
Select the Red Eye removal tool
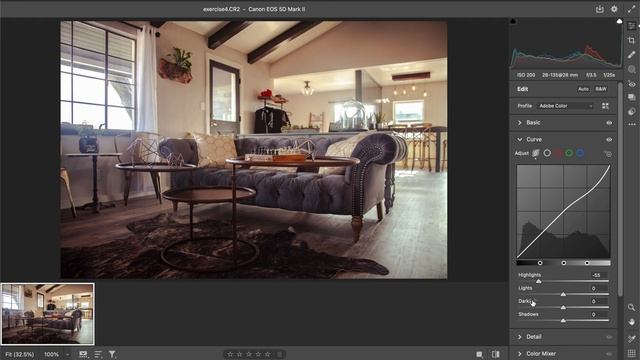click(631, 84)
